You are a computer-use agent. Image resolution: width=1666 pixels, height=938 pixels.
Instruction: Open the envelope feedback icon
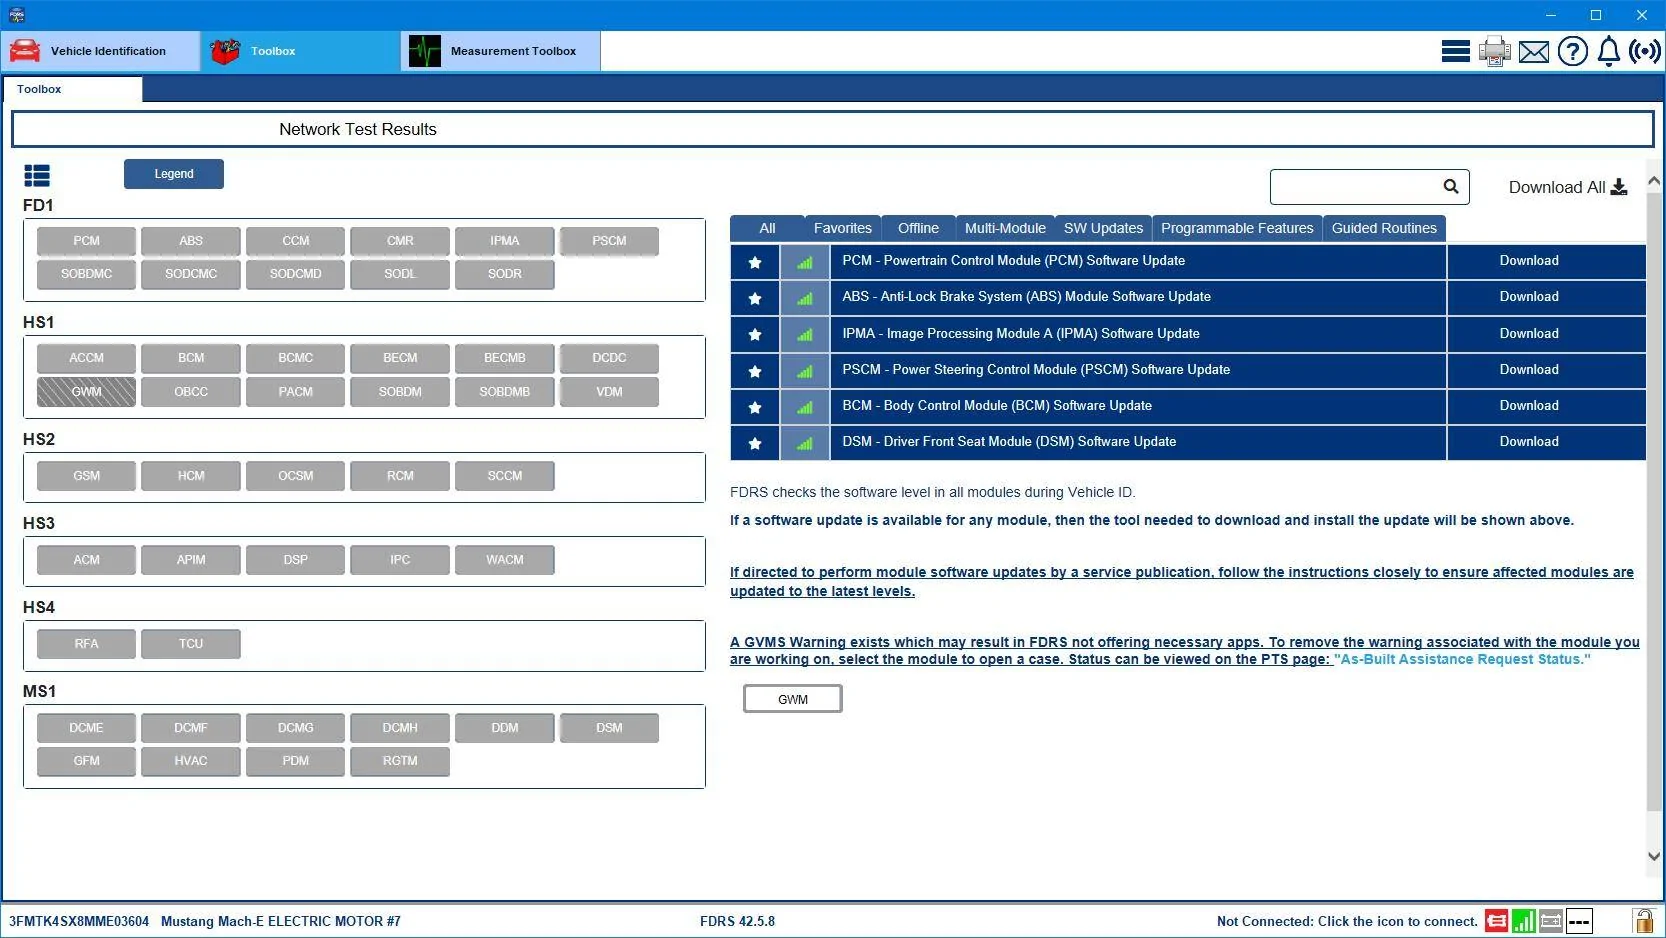click(1534, 51)
